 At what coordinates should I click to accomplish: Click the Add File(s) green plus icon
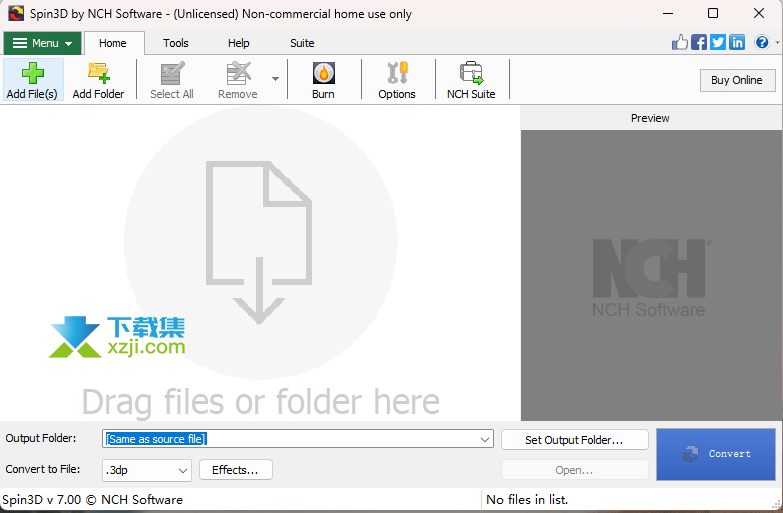tap(32, 73)
